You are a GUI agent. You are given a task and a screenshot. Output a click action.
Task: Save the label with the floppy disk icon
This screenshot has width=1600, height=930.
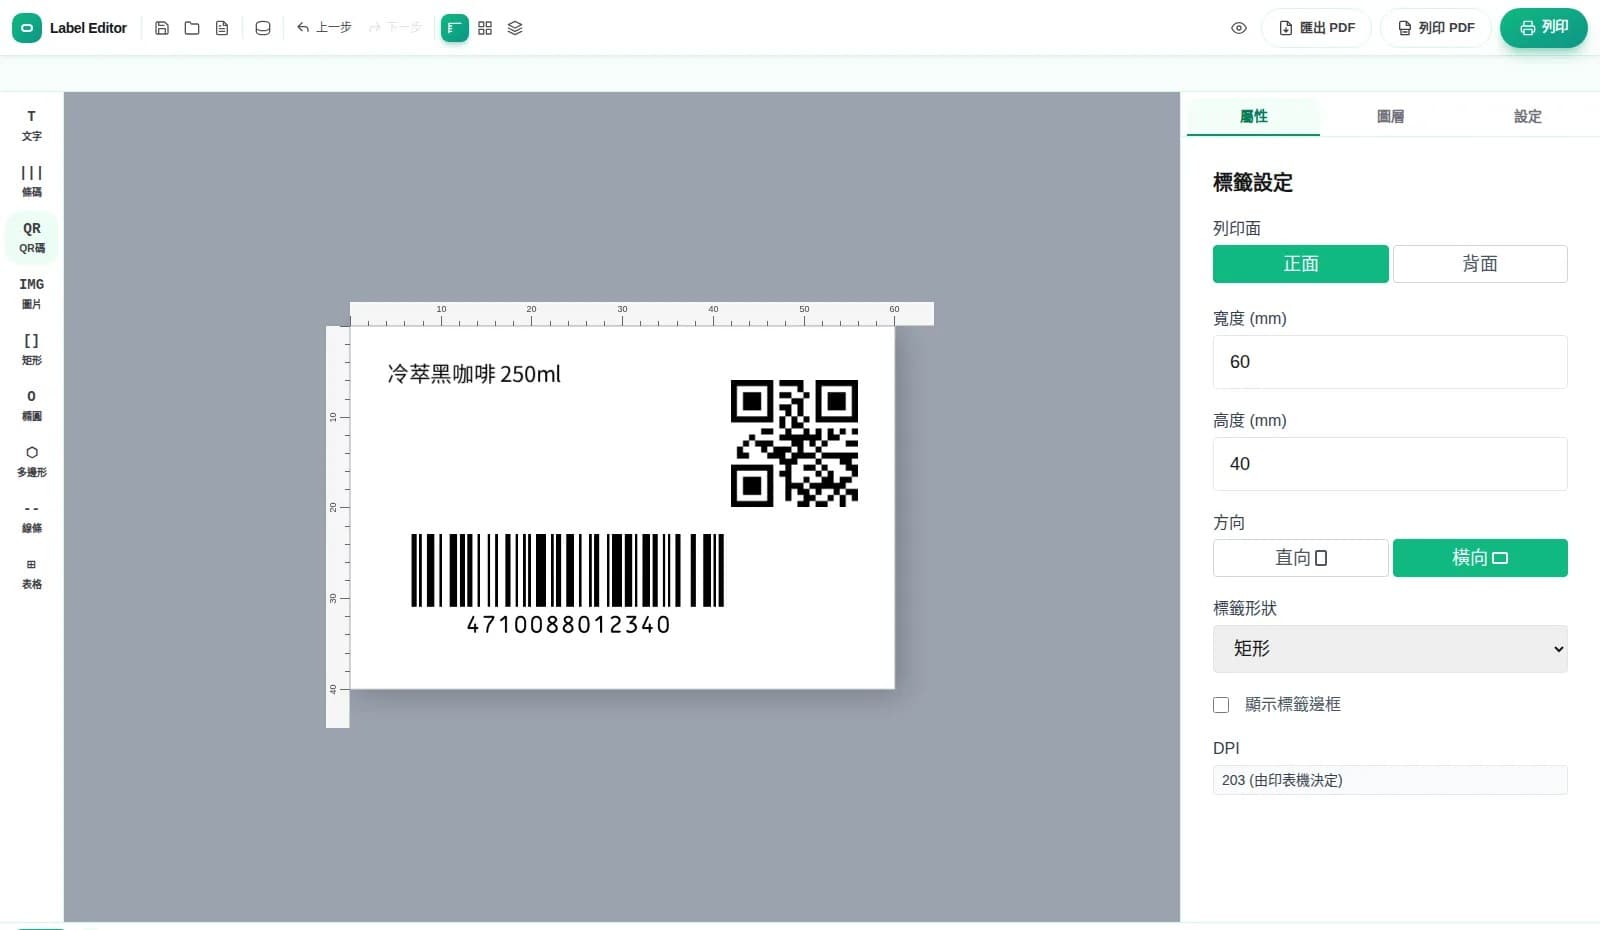pyautogui.click(x=162, y=28)
